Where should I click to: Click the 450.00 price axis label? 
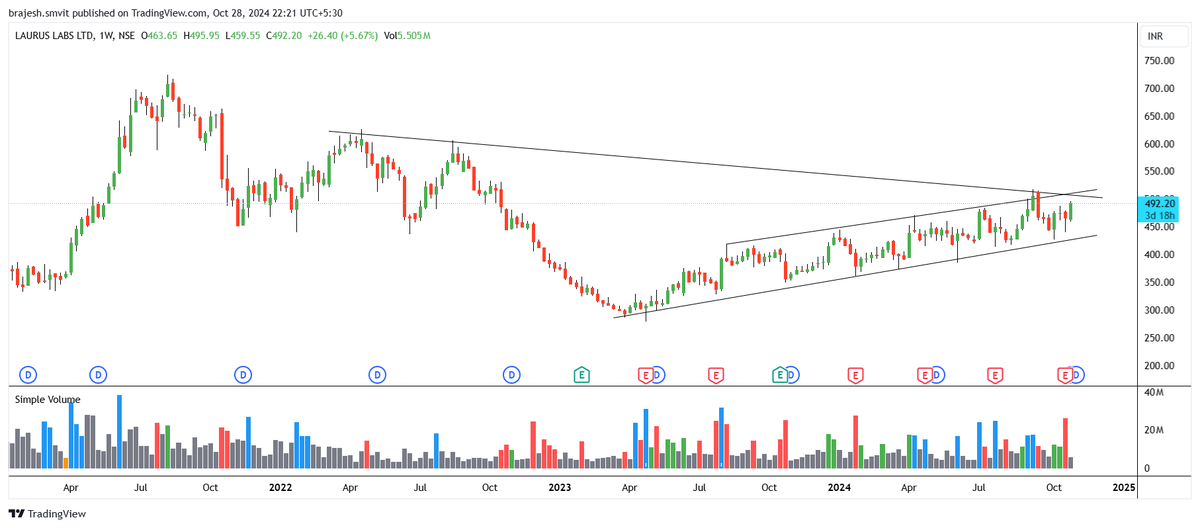(1159, 227)
